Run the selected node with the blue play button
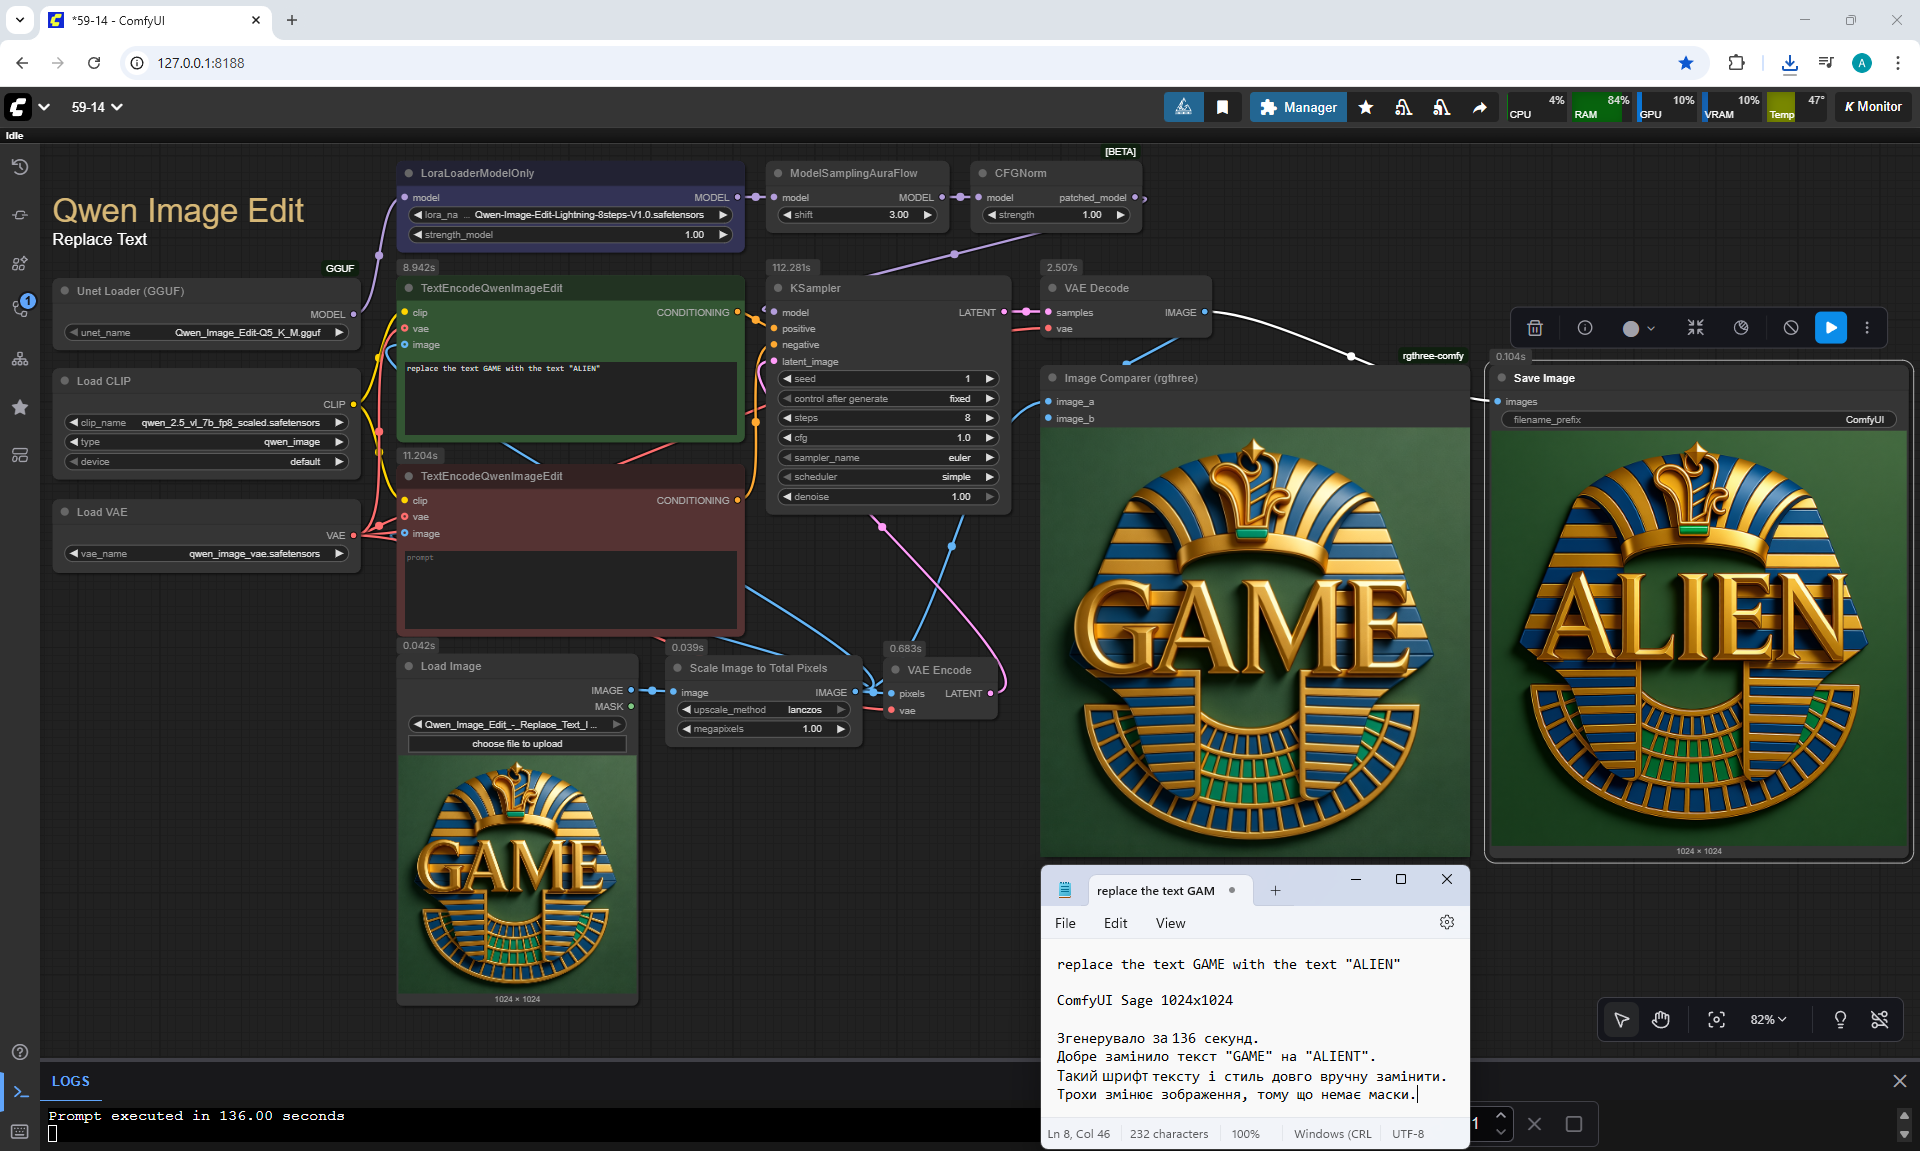 pos(1830,328)
